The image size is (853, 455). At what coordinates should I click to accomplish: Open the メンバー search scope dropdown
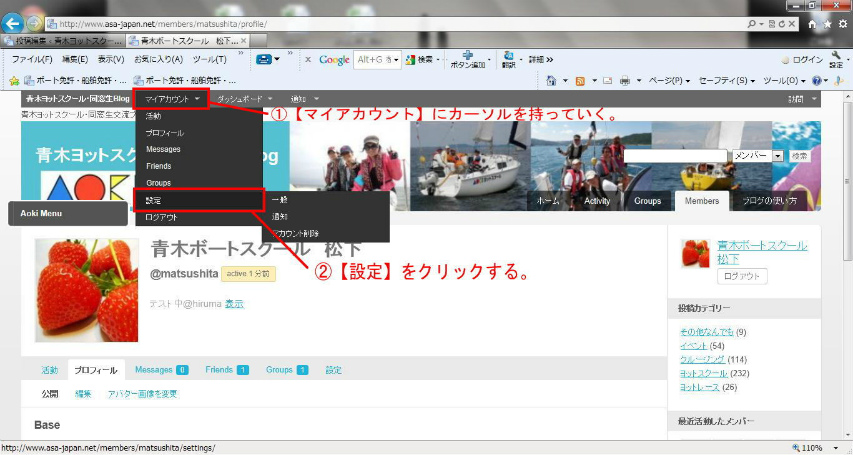[x=757, y=156]
